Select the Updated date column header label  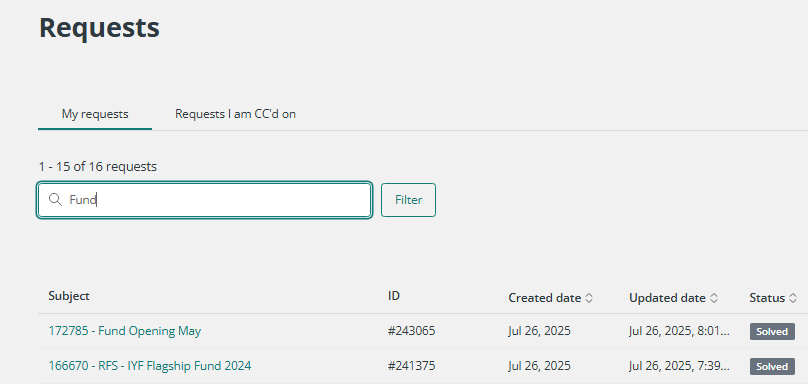click(667, 298)
